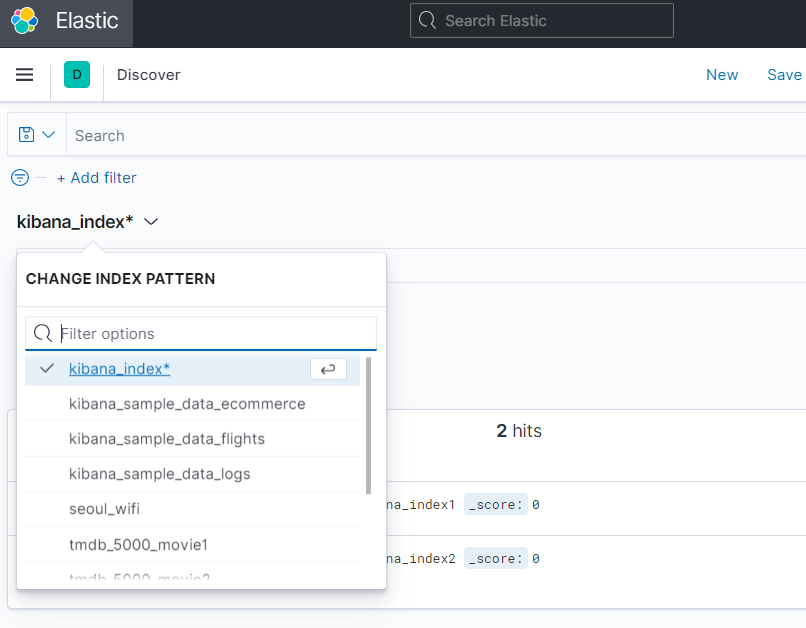Open the hamburger navigation menu
This screenshot has height=628, width=806.
pos(24,75)
